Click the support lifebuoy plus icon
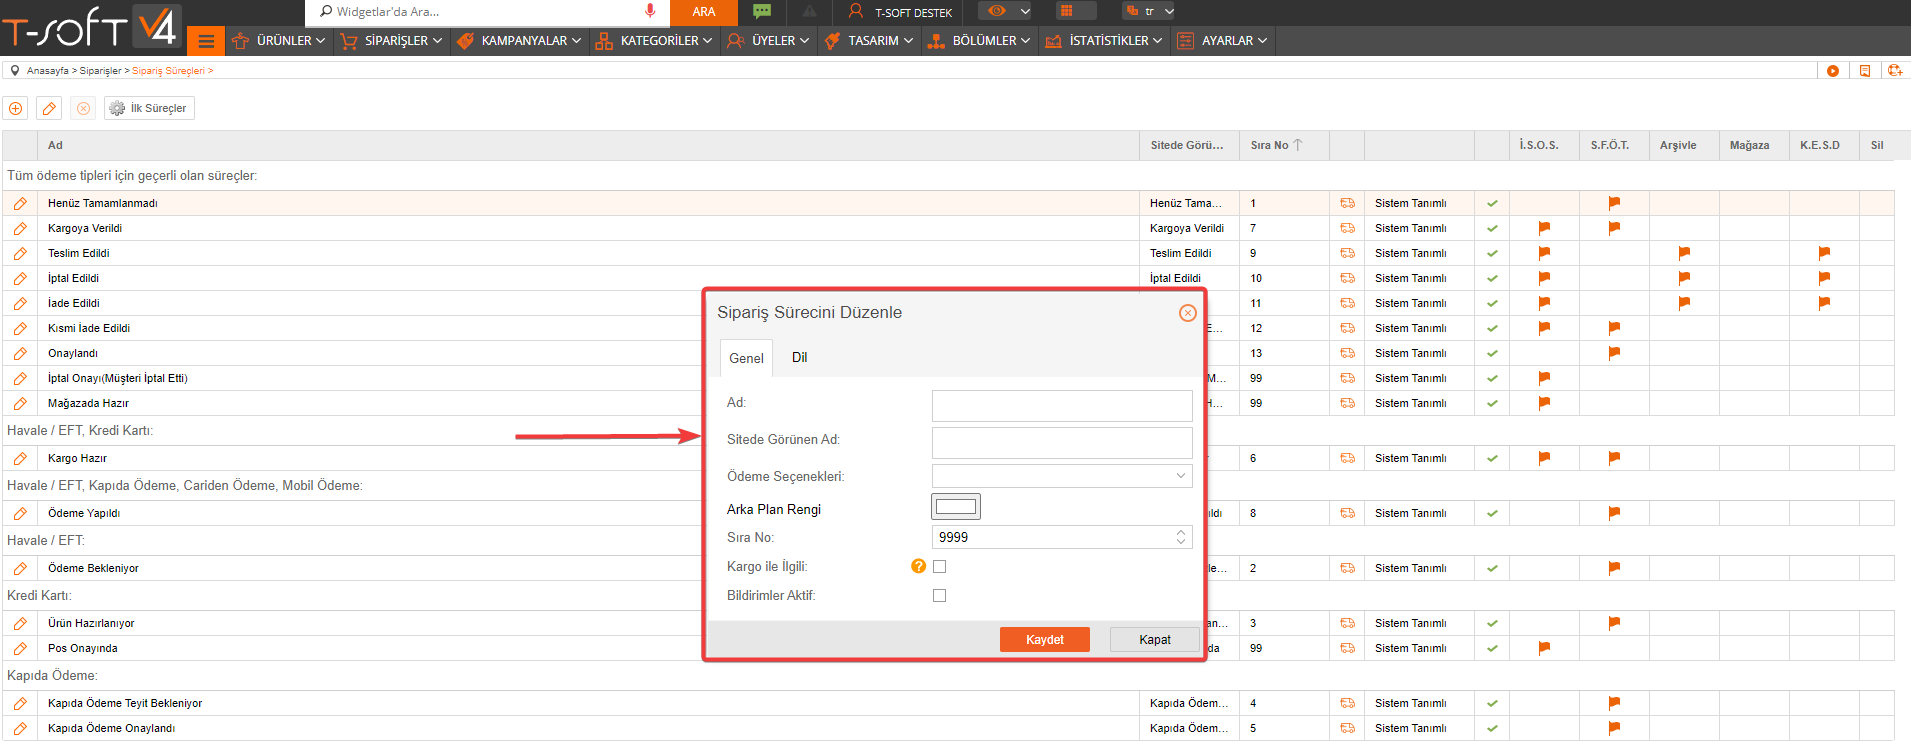Screen dimensions: 1911x745 click(1895, 70)
